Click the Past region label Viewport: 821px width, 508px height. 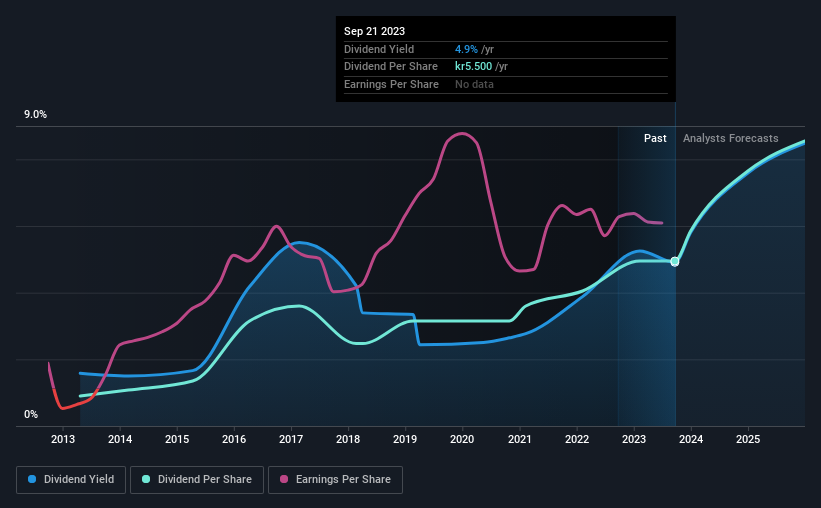coord(655,138)
